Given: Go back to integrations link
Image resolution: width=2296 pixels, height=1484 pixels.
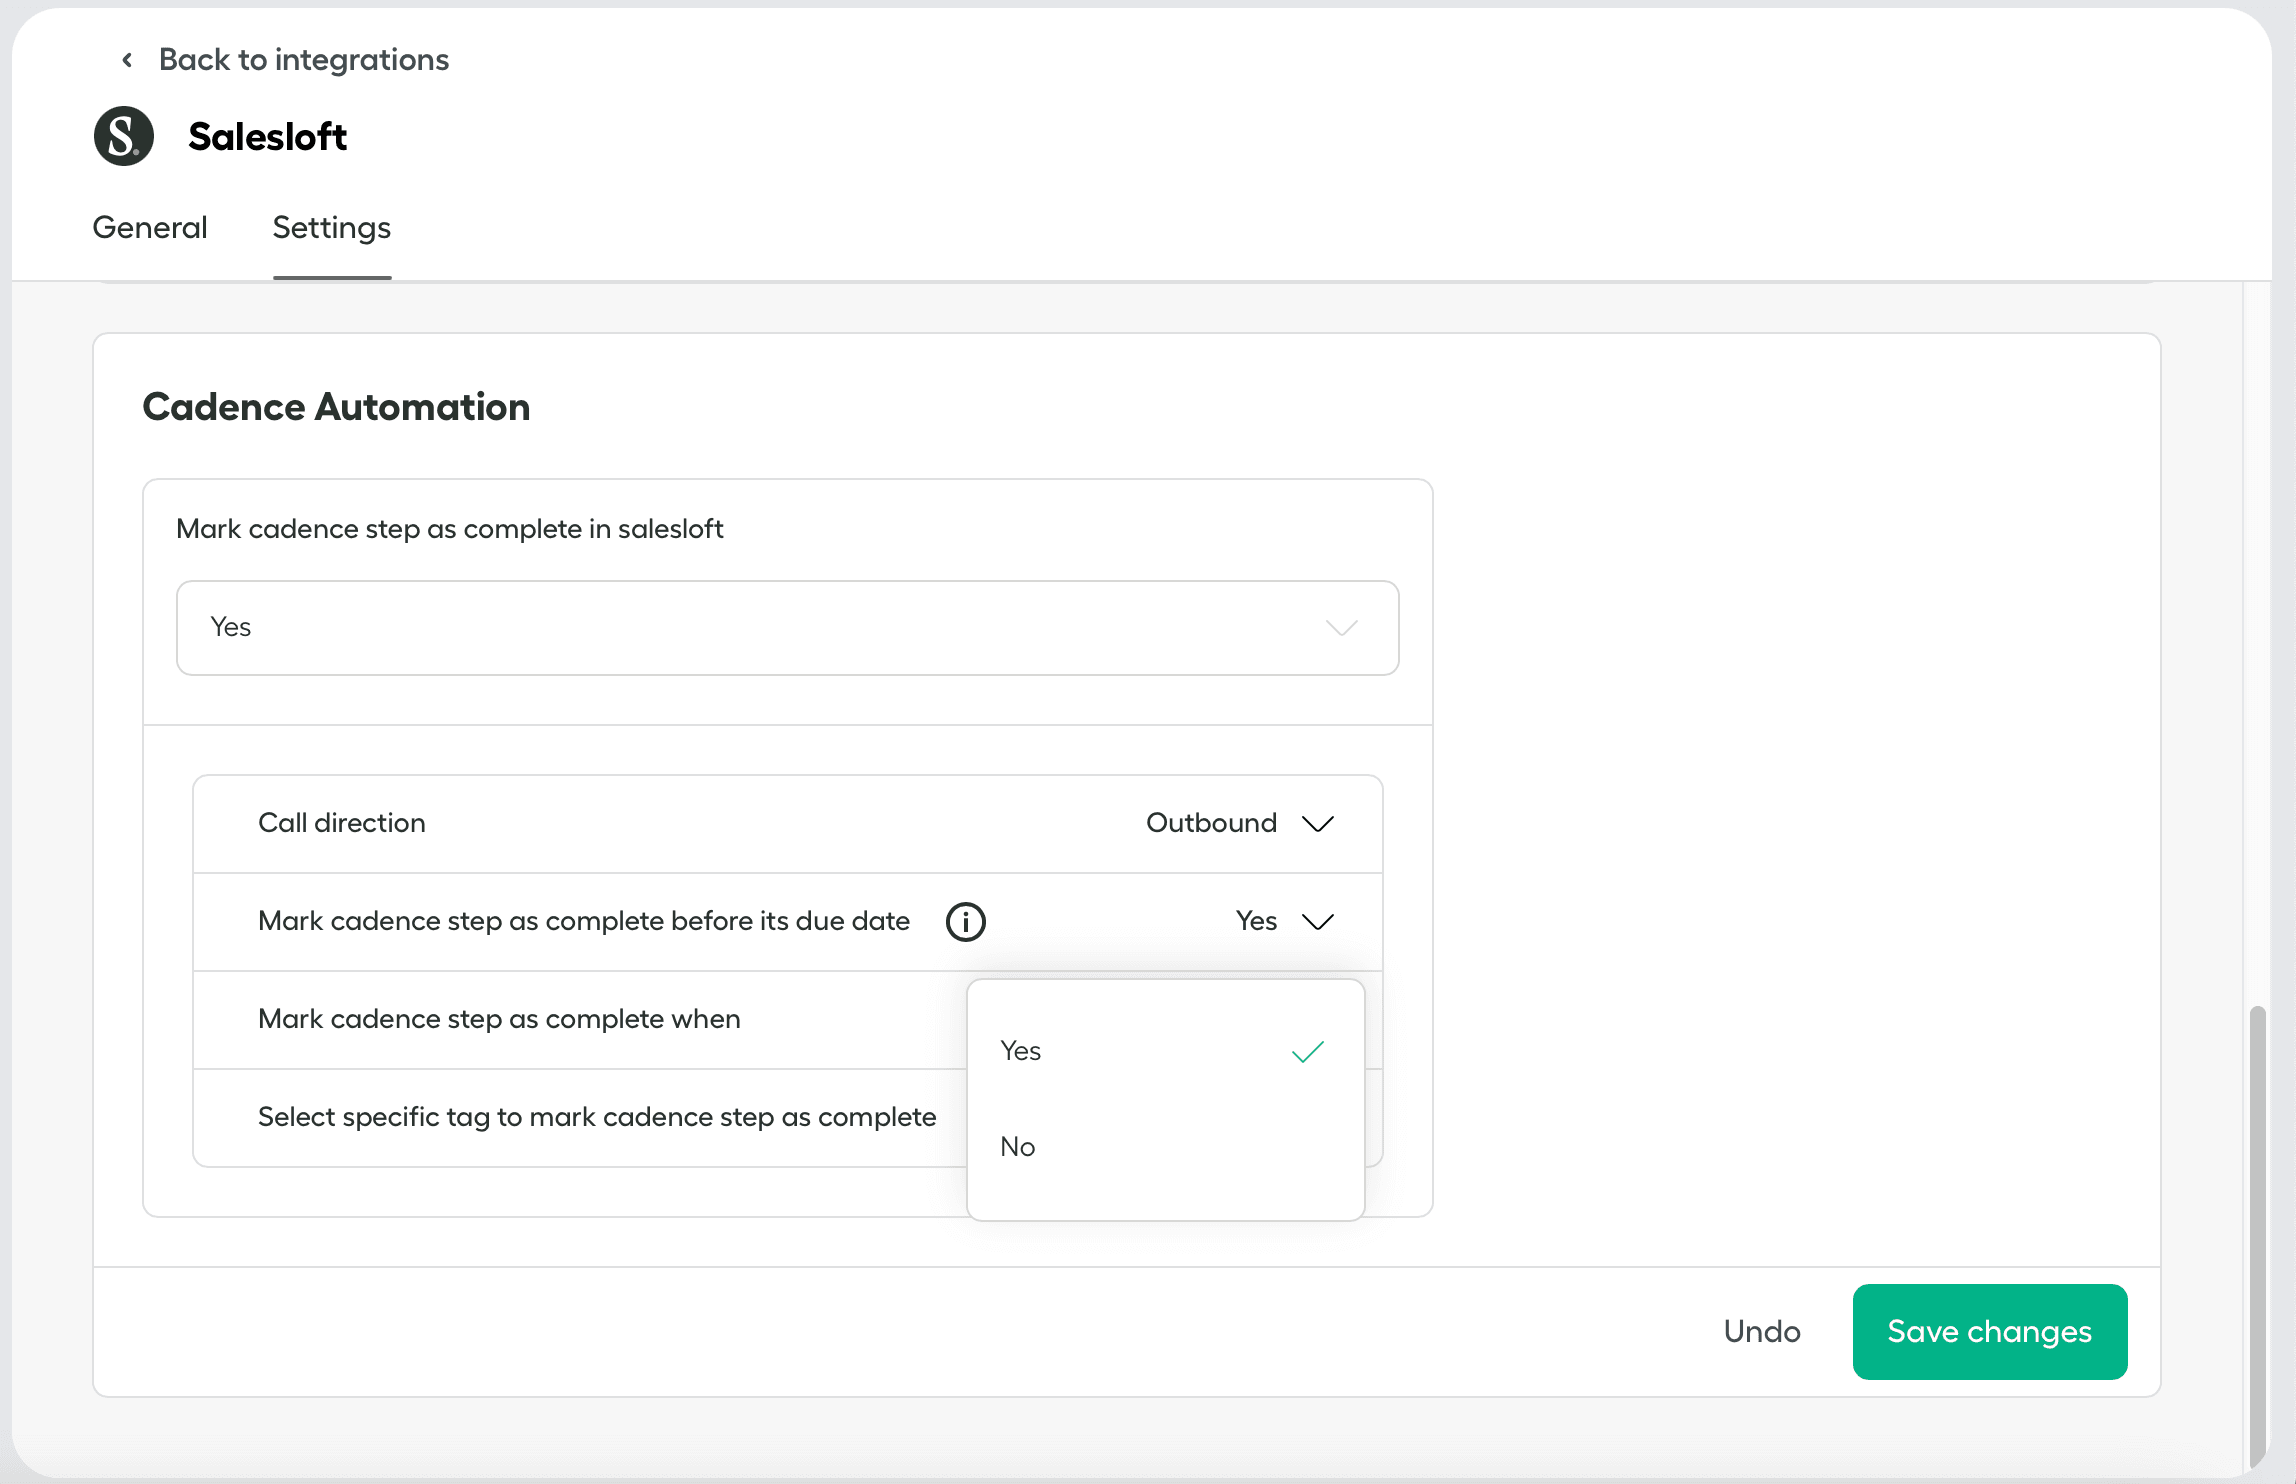Looking at the screenshot, I should point(303,60).
